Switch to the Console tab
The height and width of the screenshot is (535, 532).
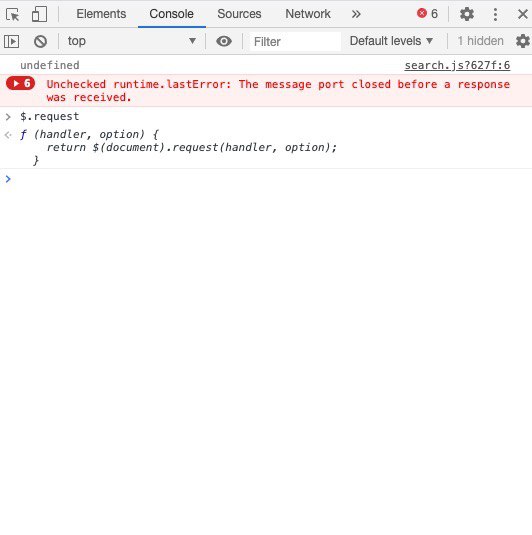point(171,14)
